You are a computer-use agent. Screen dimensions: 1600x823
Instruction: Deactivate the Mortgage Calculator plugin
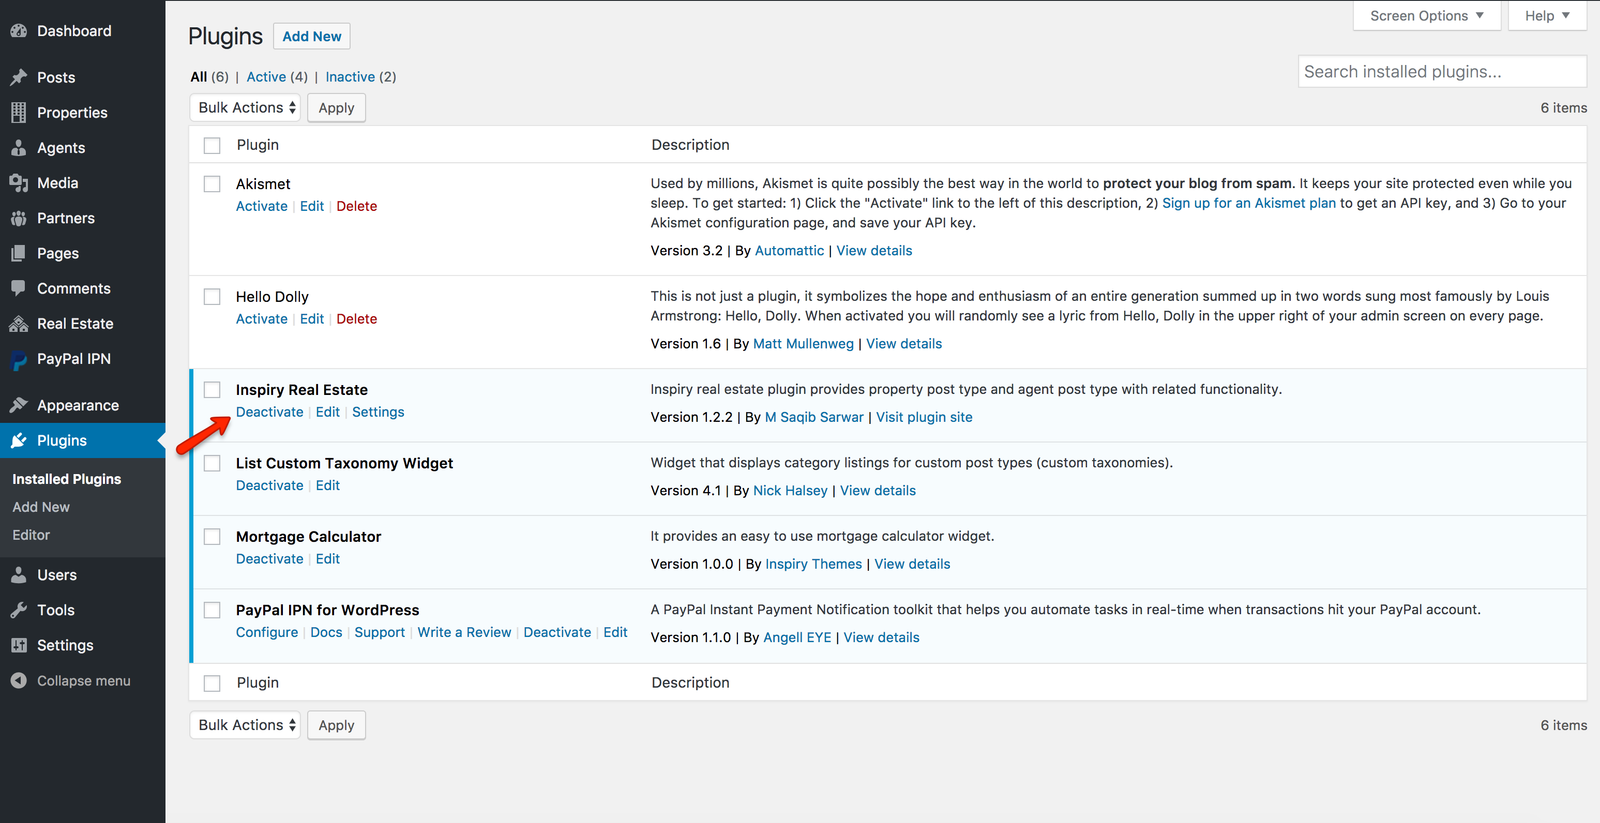[x=270, y=559]
